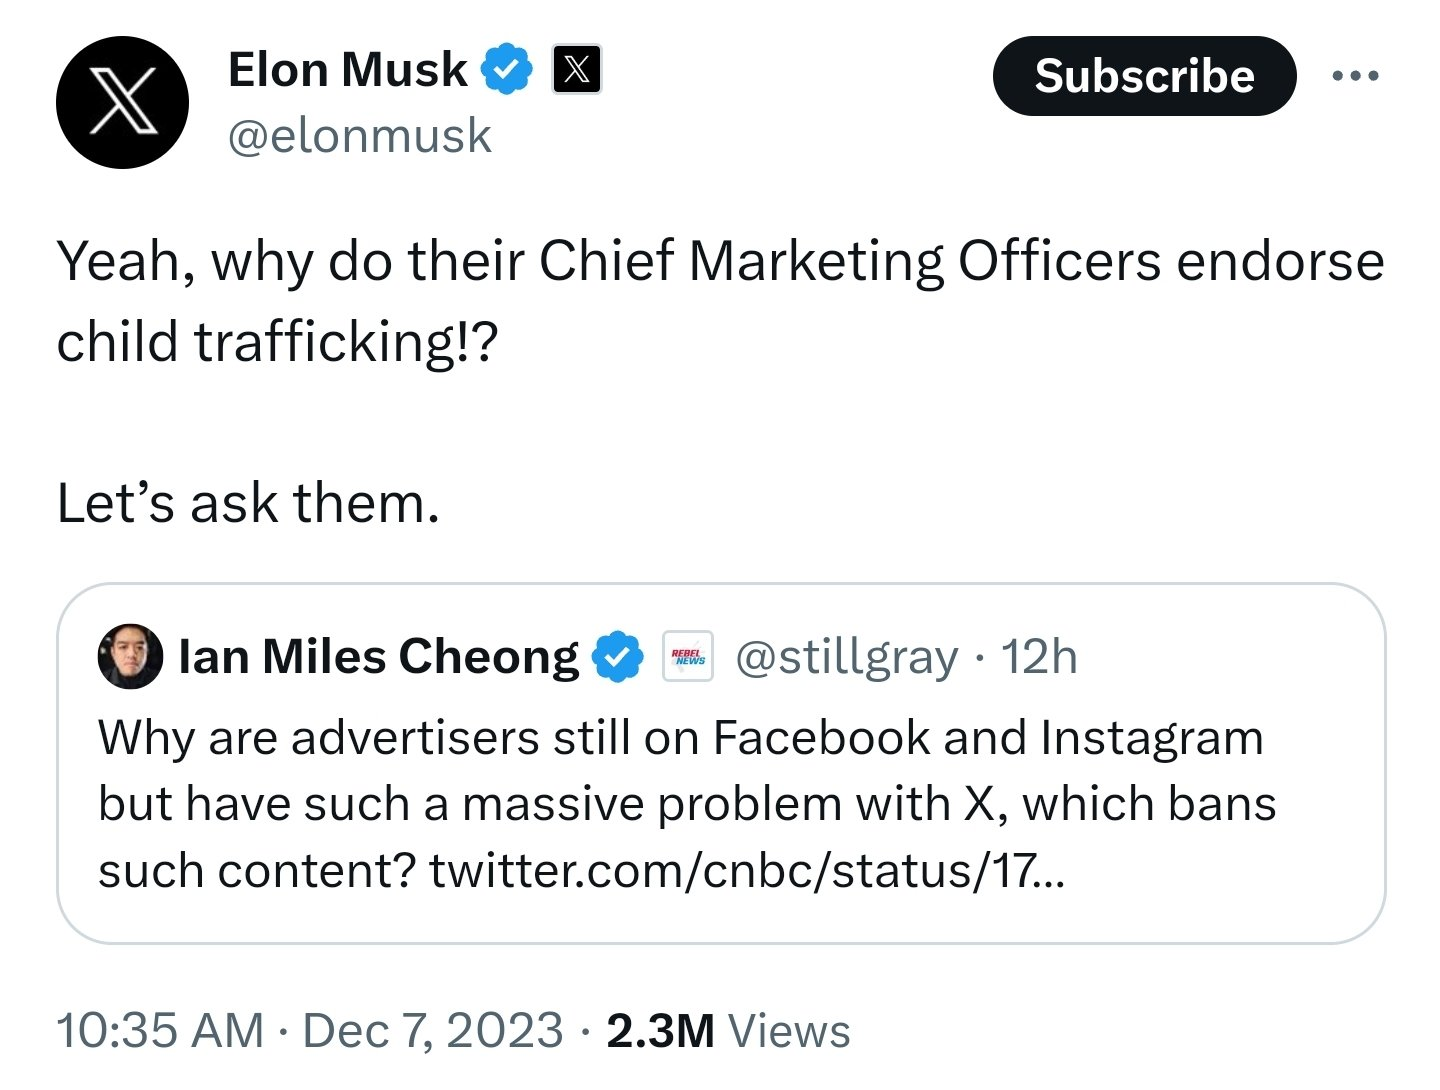Click Ian Miles Cheong's profile photo
This screenshot has width=1440, height=1090.
(130, 657)
